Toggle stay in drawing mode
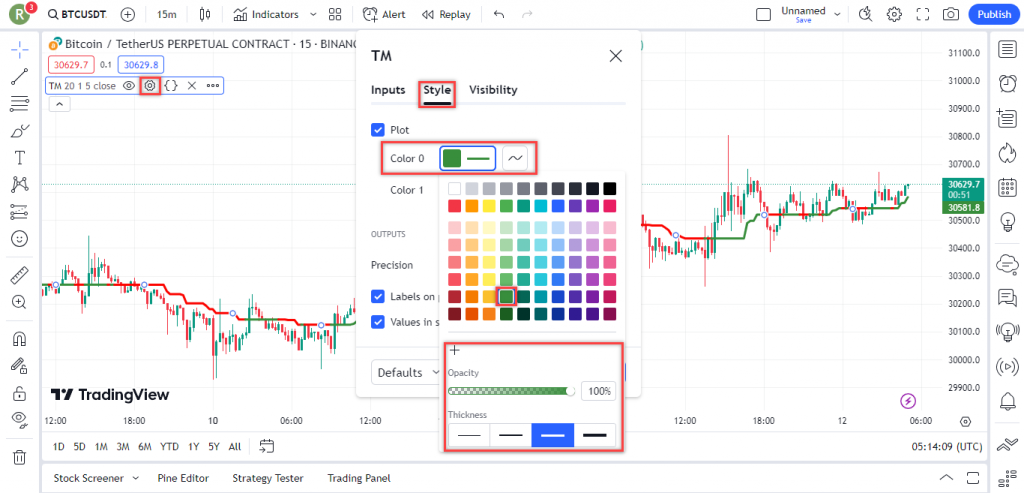1024x493 pixels. pos(20,365)
